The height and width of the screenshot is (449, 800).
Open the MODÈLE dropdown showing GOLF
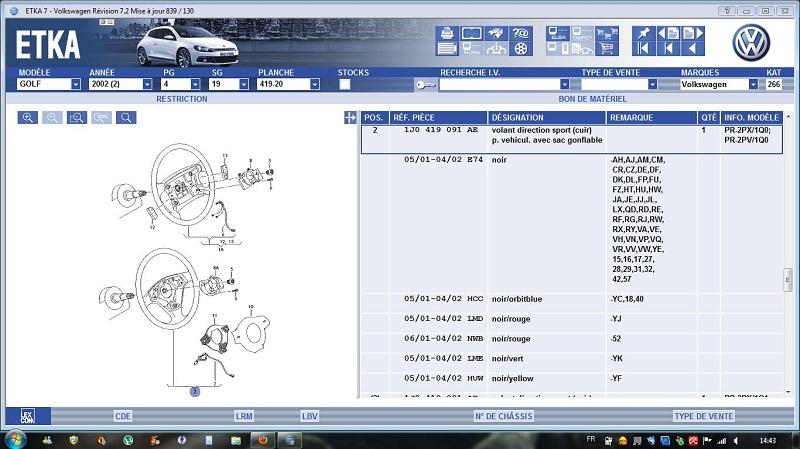click(76, 84)
